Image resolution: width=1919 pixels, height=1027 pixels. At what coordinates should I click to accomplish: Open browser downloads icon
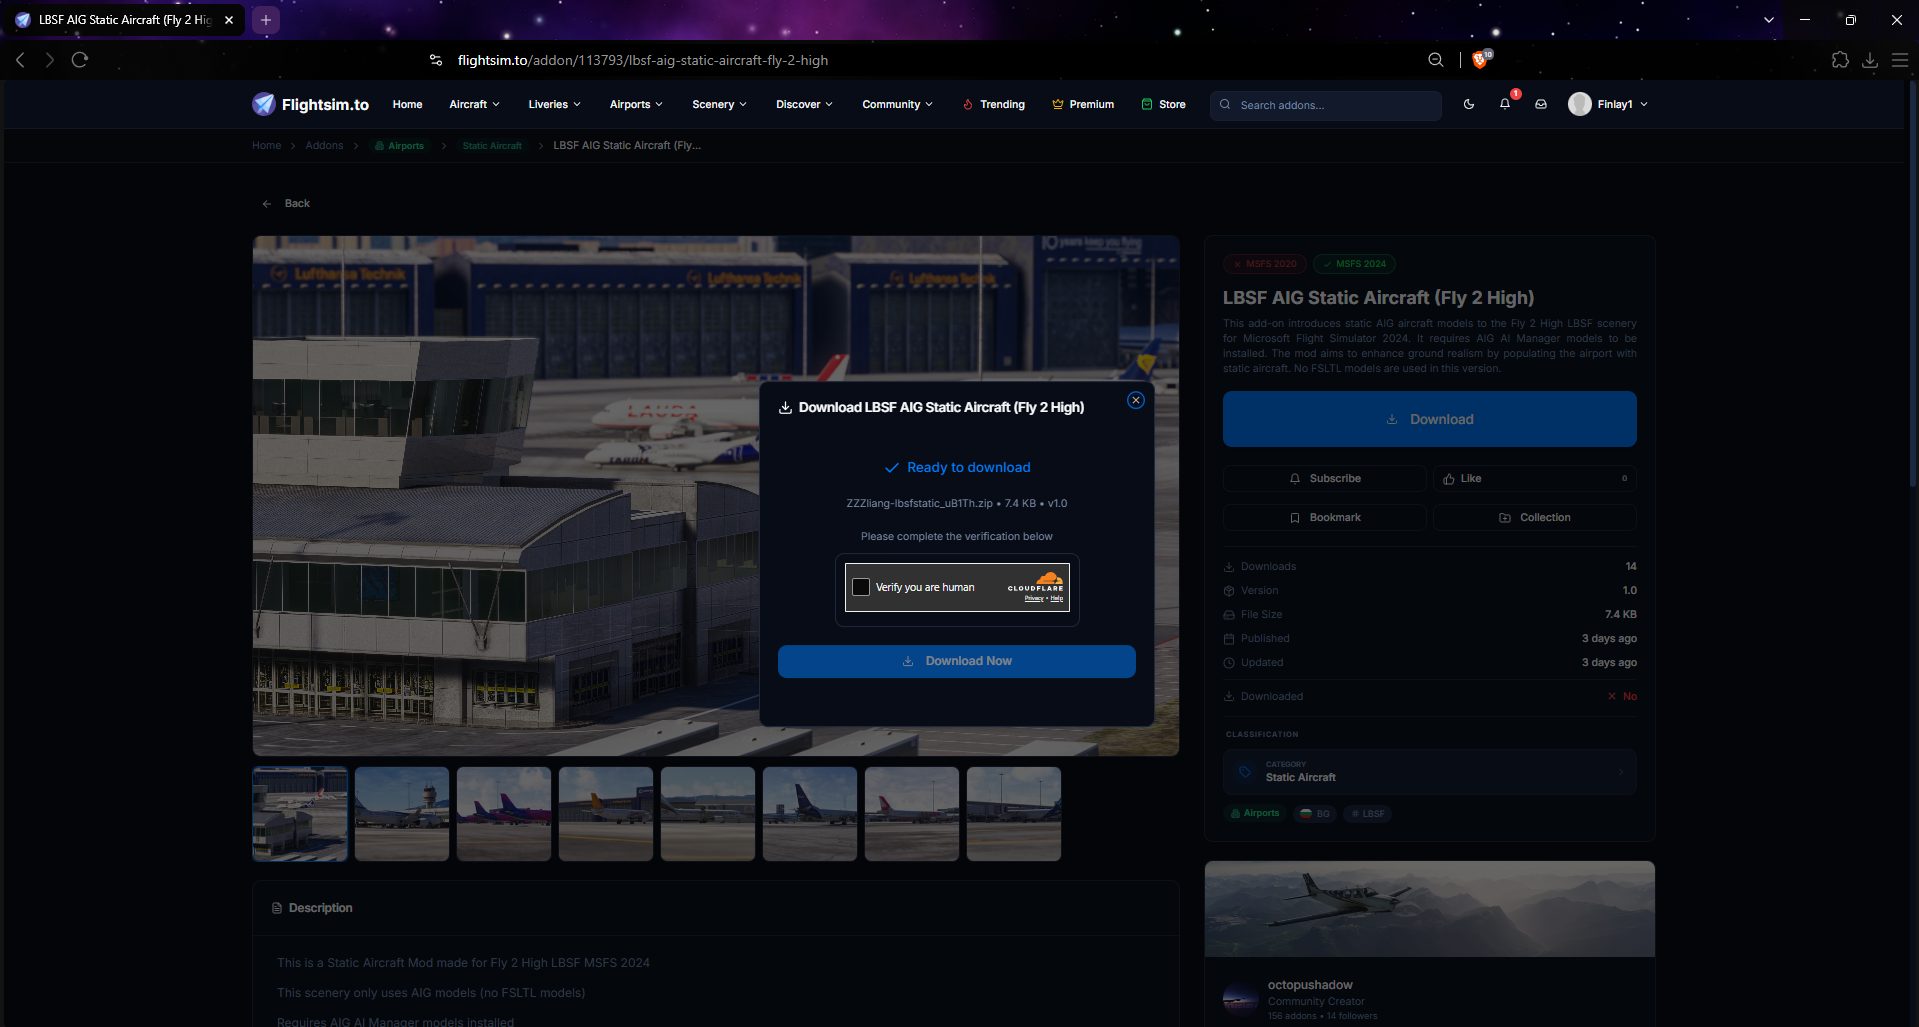1869,60
